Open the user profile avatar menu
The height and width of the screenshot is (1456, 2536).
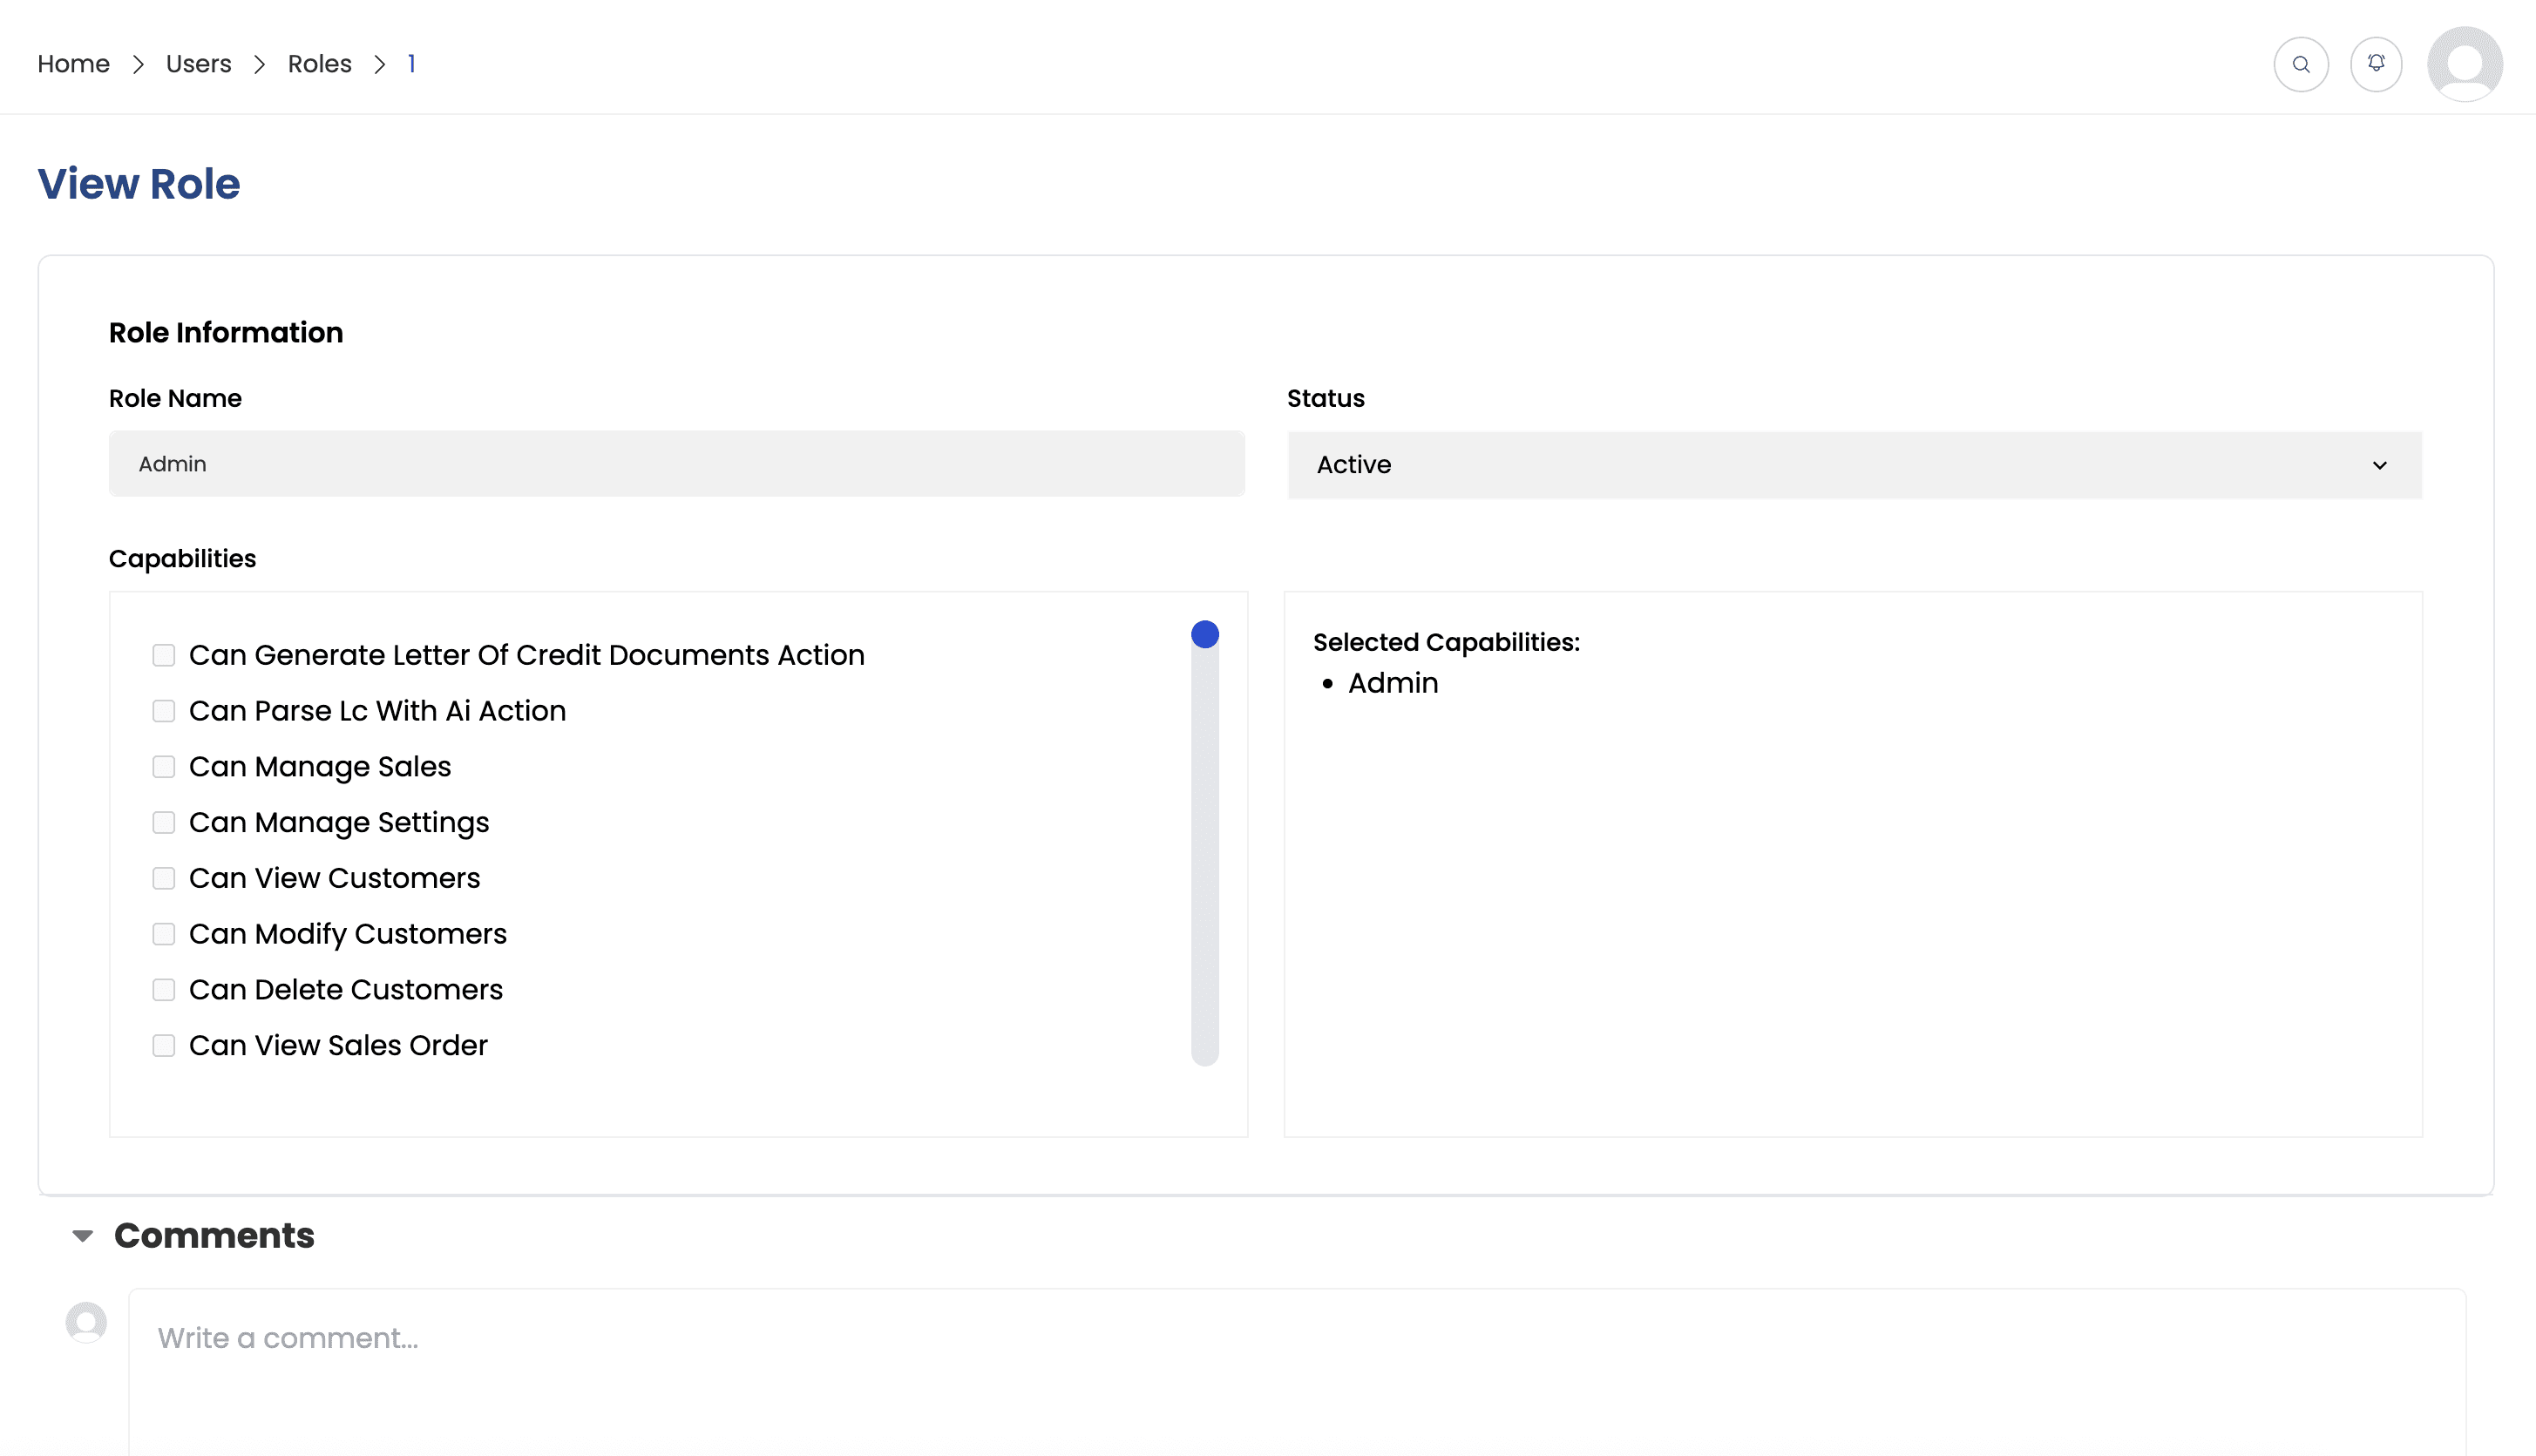coord(2464,64)
